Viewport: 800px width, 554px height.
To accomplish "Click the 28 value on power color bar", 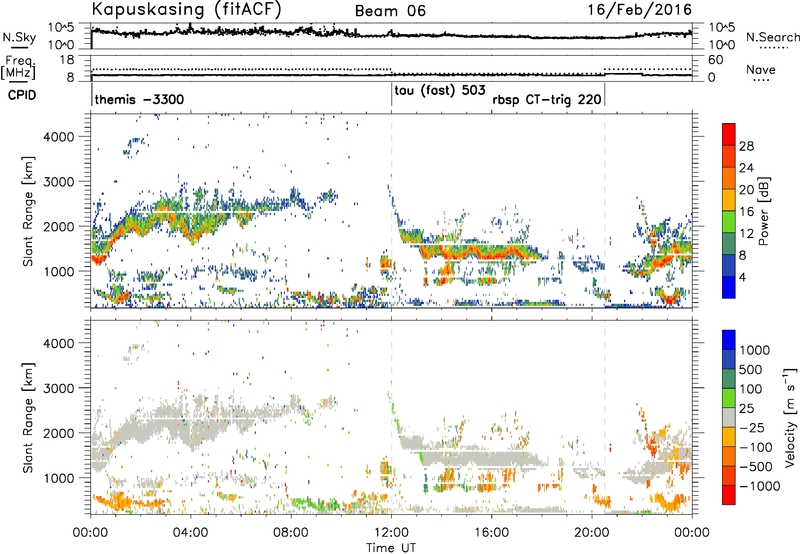I will 746,146.
